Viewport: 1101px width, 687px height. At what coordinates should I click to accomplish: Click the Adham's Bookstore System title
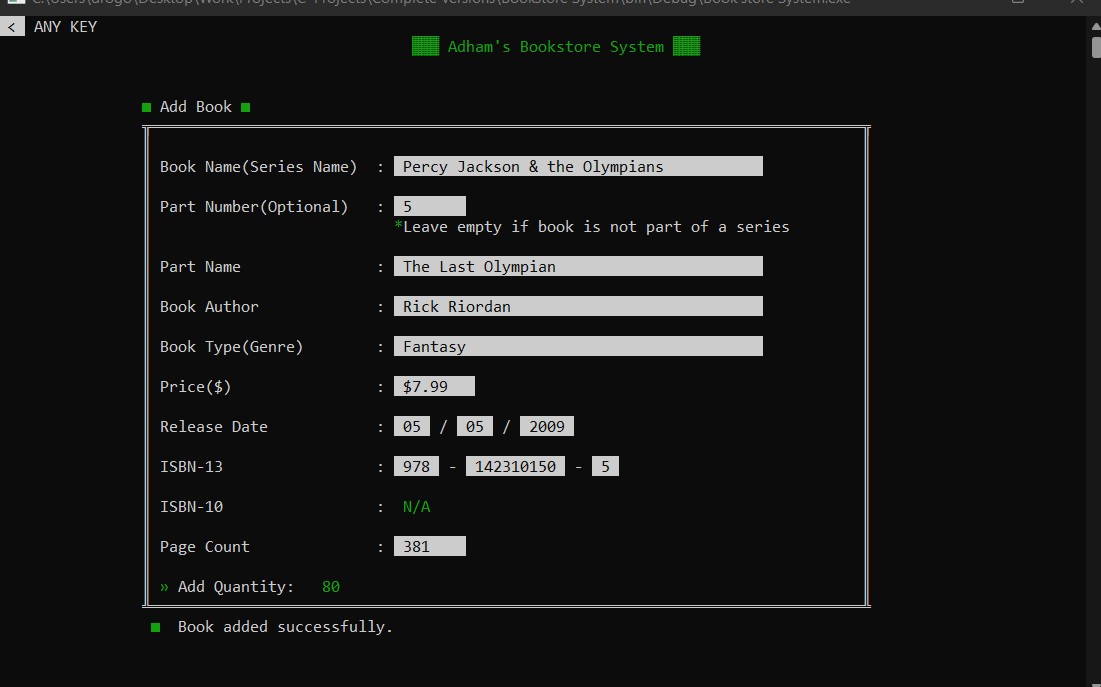tap(555, 46)
